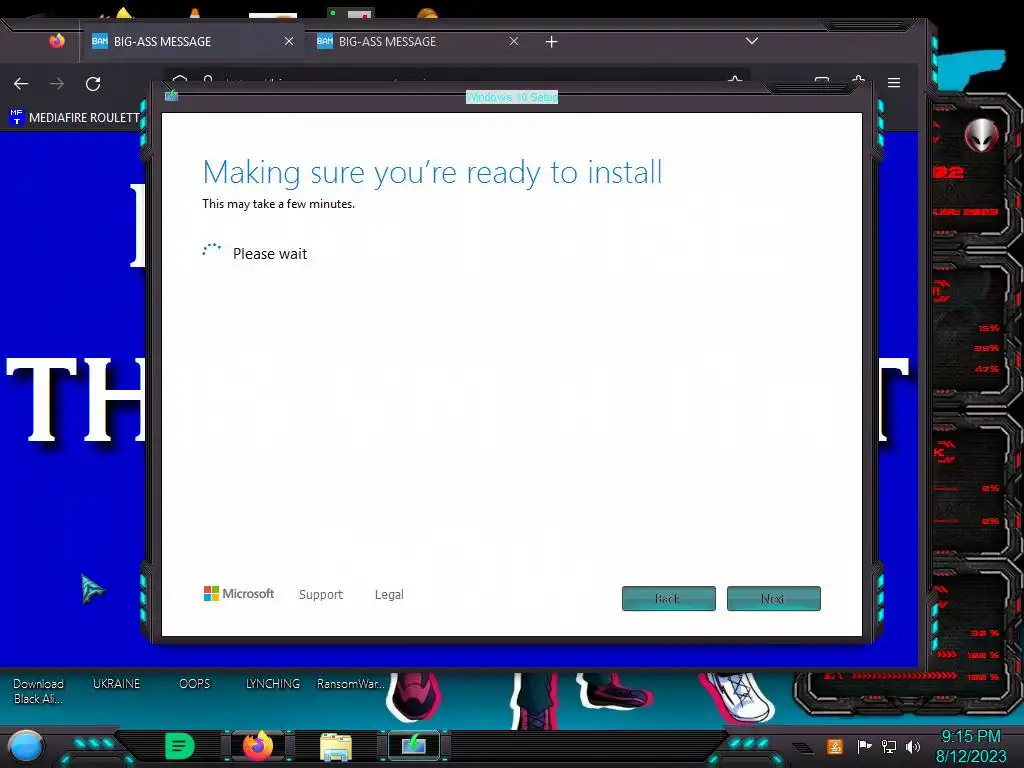The height and width of the screenshot is (768, 1024).
Task: Click the Alienware head gadget icon
Action: 981,136
